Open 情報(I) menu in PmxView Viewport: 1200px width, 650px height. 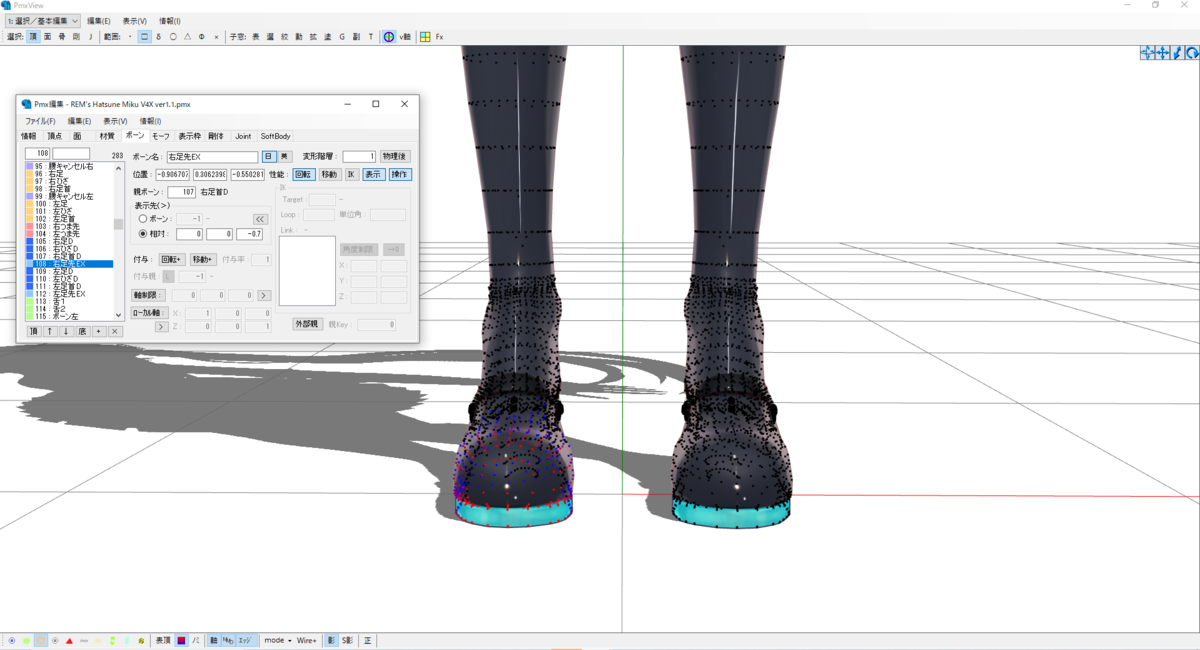coord(169,20)
